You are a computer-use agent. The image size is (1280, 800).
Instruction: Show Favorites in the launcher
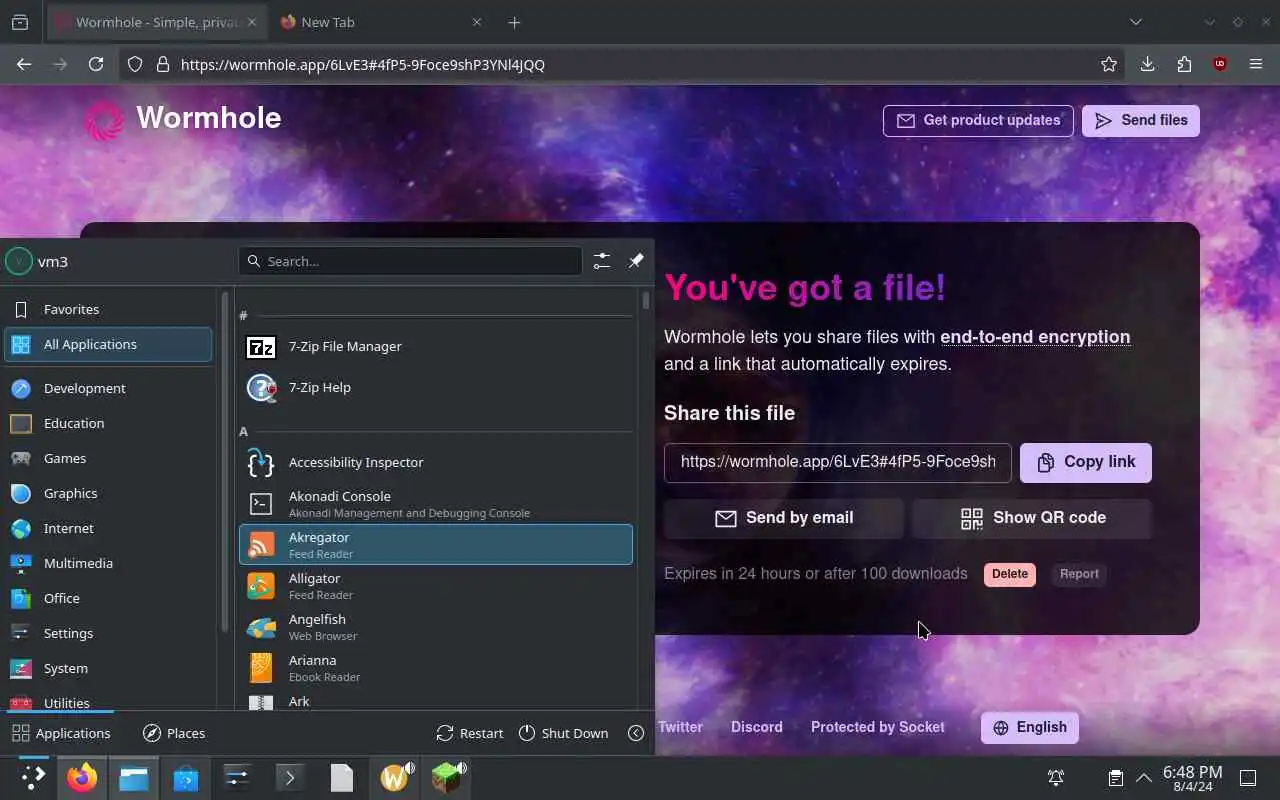click(x=108, y=309)
